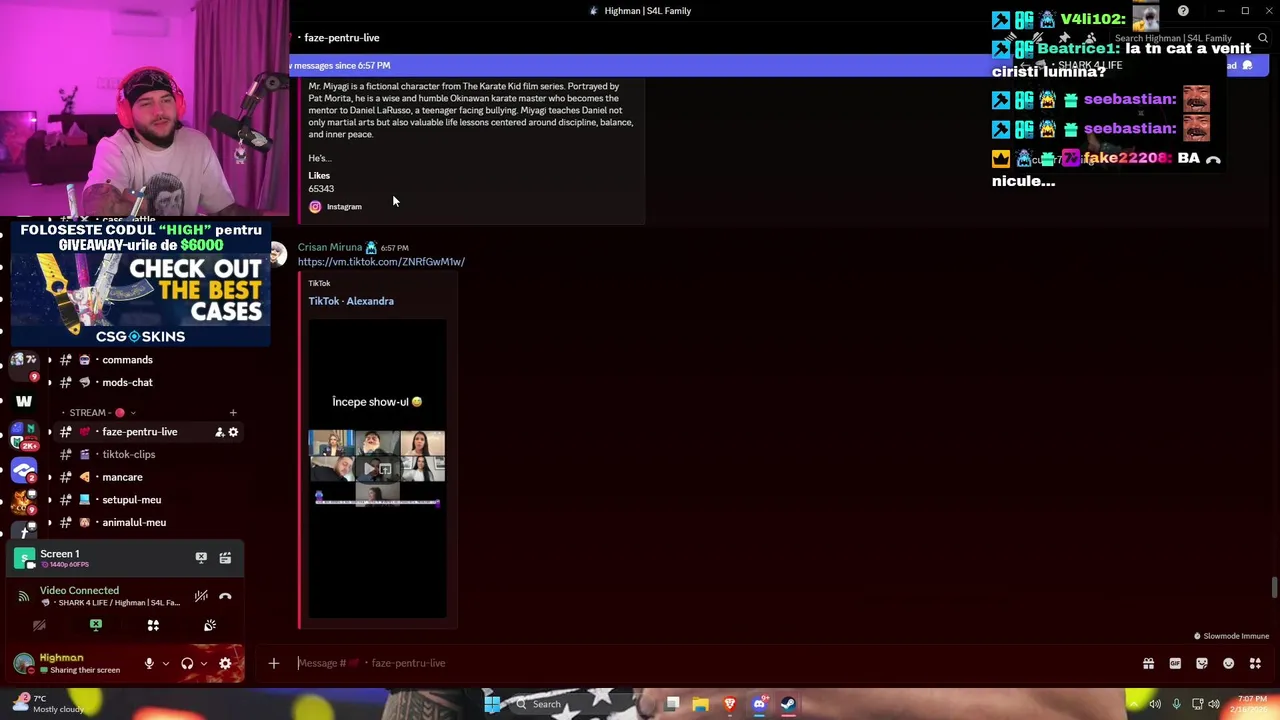Stop streaming Screen 1
This screenshot has width=1280, height=720.
pyautogui.click(x=201, y=558)
